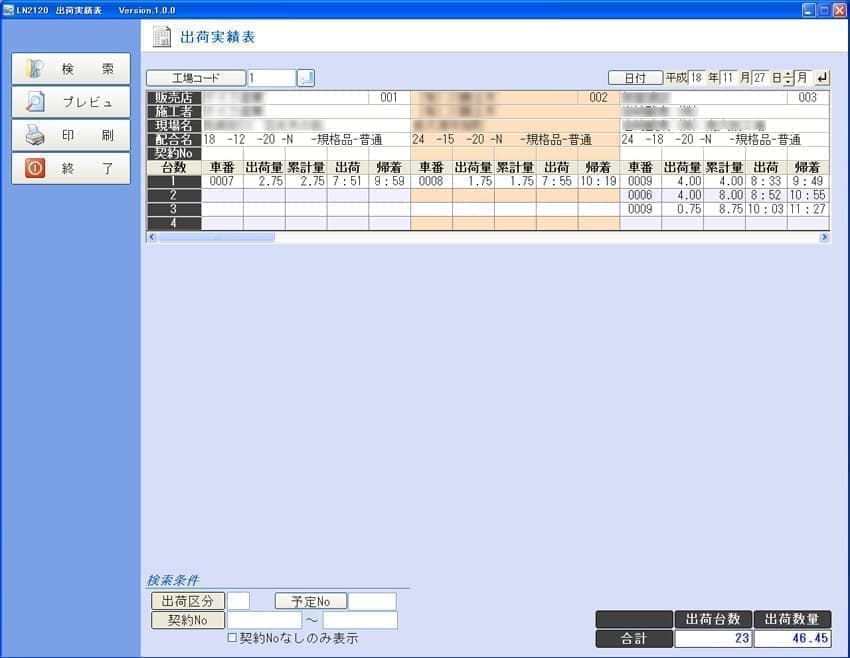Click the 日付 button
The image size is (850, 658).
(x=635, y=78)
